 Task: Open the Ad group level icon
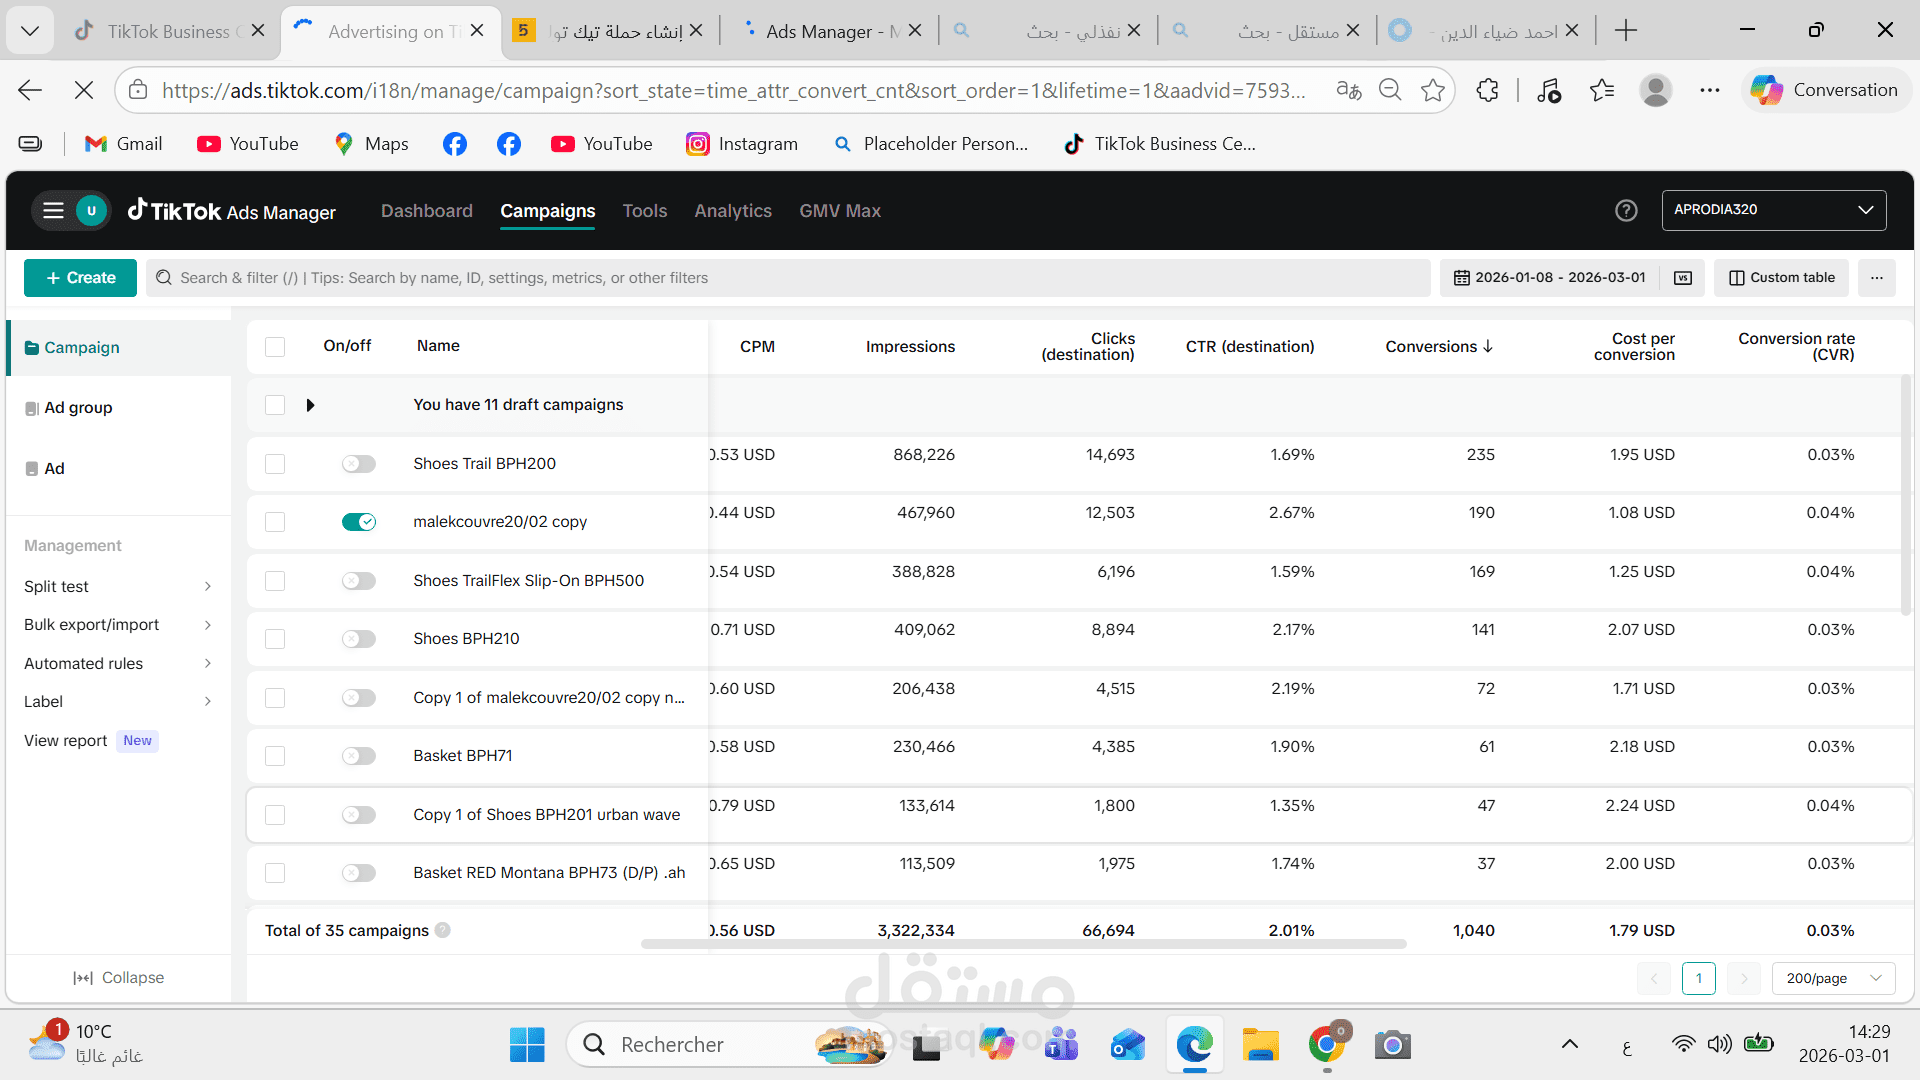point(32,408)
